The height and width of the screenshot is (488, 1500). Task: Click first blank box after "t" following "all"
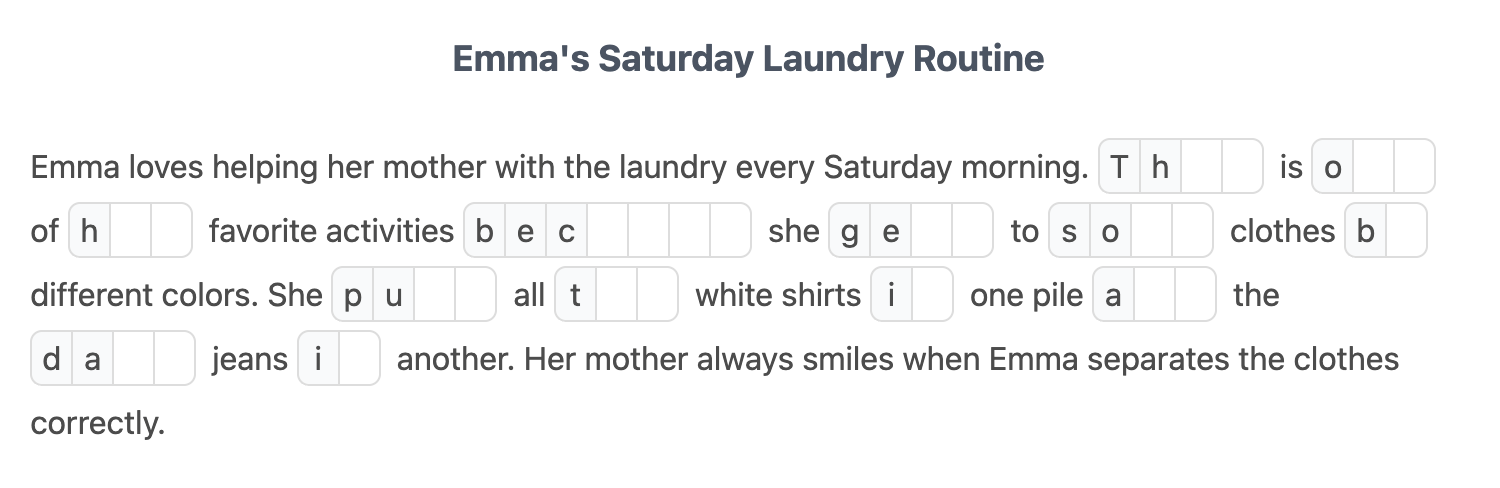pos(616,295)
